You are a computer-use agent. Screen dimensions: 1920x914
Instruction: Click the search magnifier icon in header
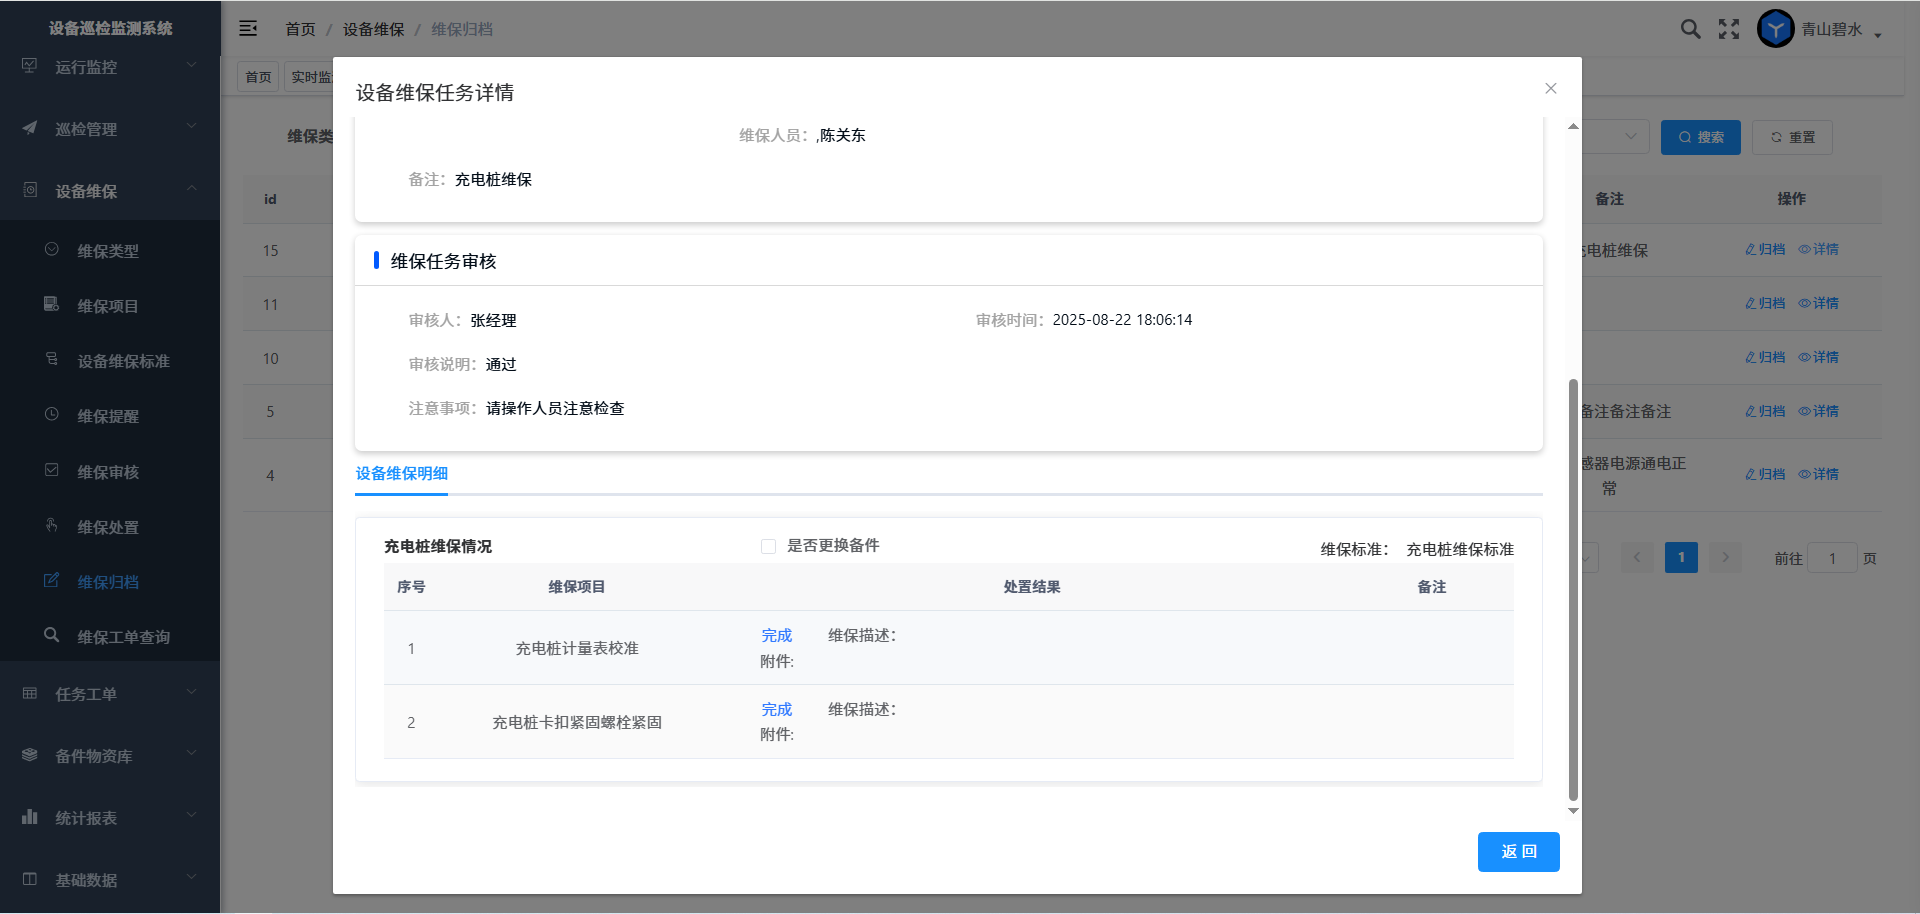pyautogui.click(x=1690, y=29)
